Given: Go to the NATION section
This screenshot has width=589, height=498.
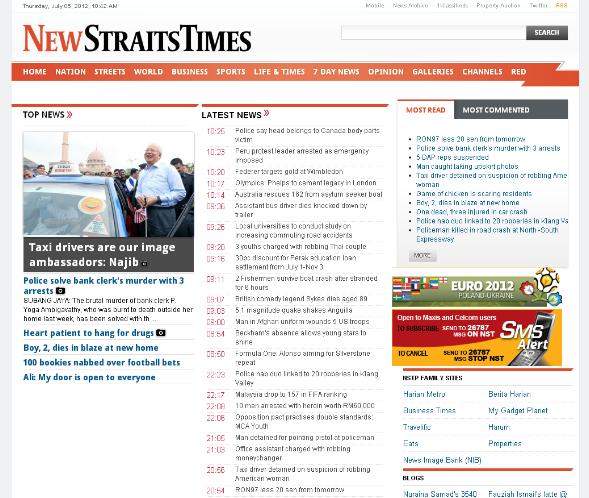Looking at the screenshot, I should point(71,72).
